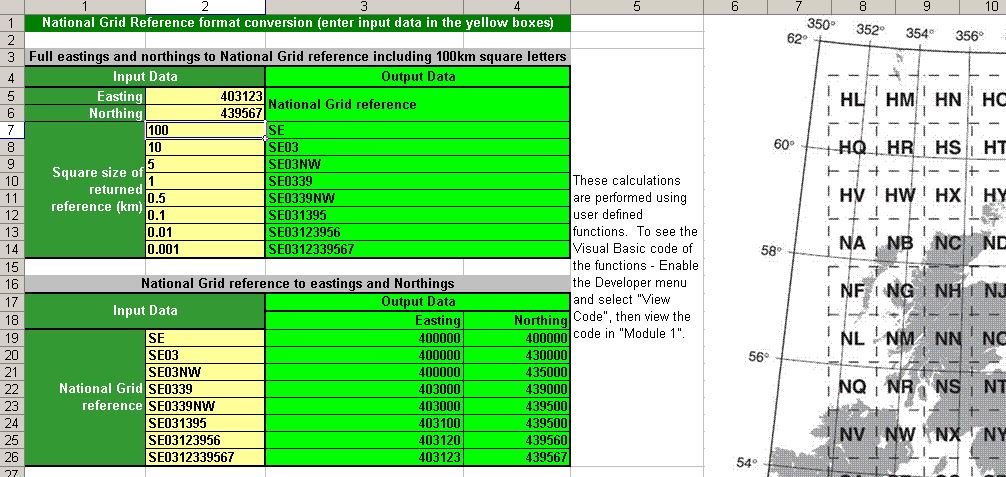The width and height of the screenshot is (1006, 477).
Task: Click the 'Square size of returned reference' label
Action: click(85, 189)
